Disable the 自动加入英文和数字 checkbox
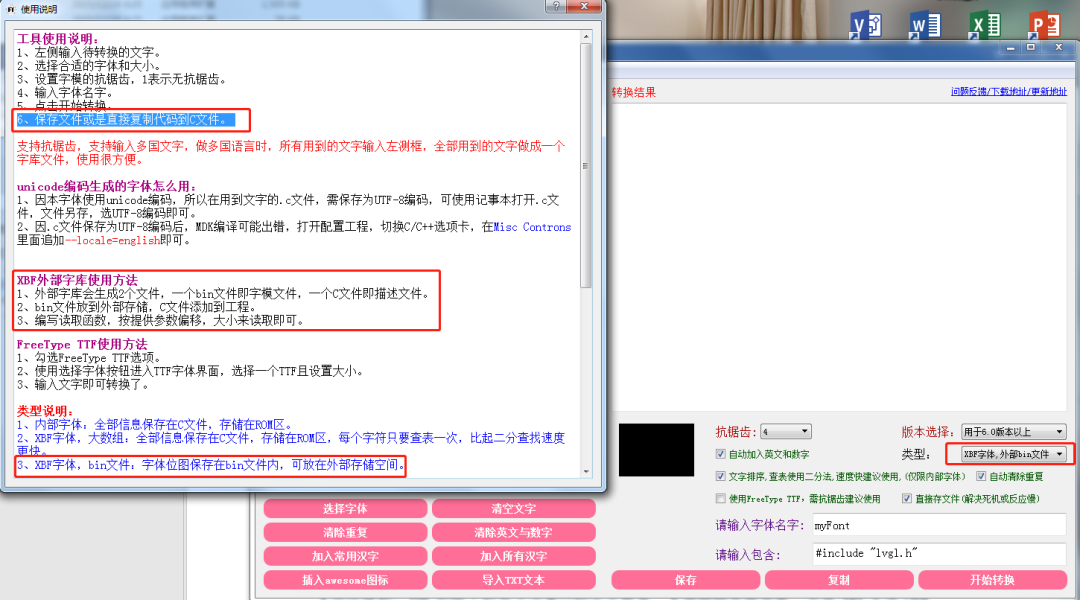 (722, 453)
